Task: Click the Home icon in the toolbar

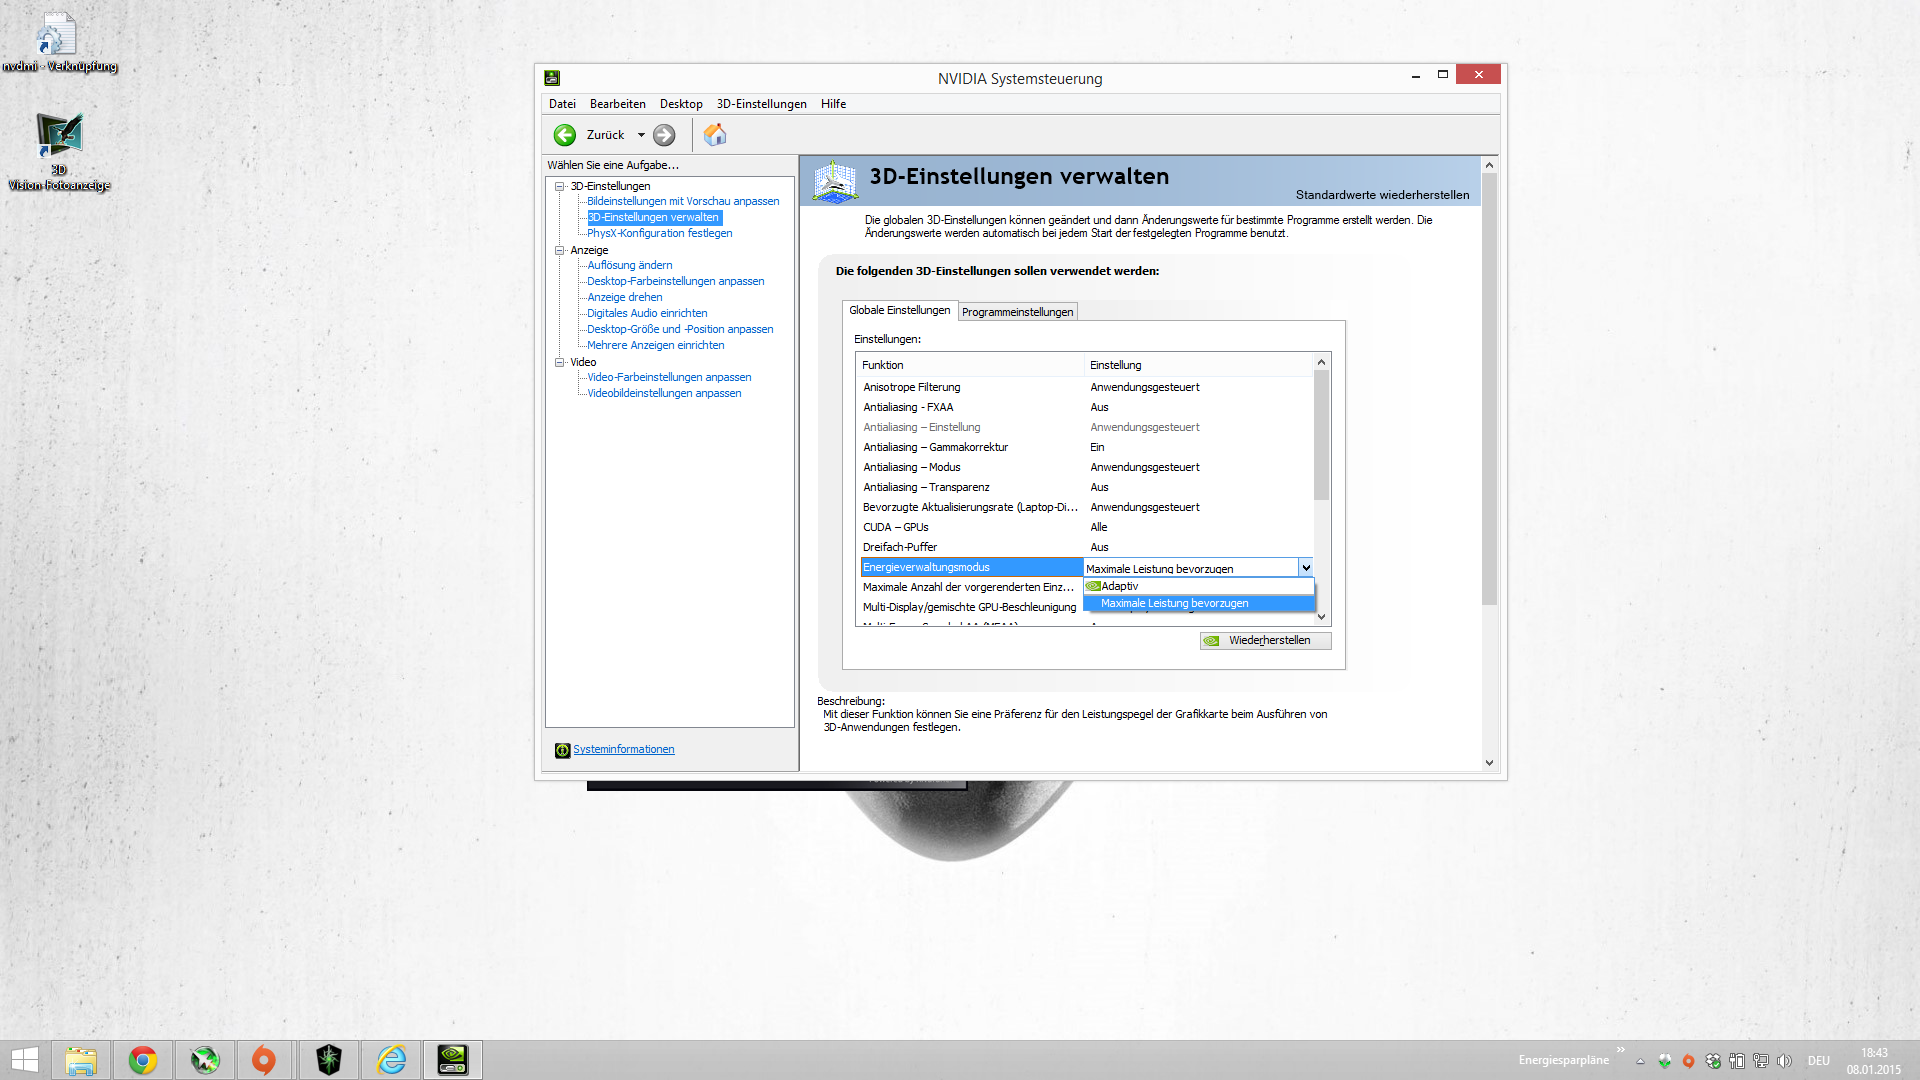Action: tap(715, 135)
